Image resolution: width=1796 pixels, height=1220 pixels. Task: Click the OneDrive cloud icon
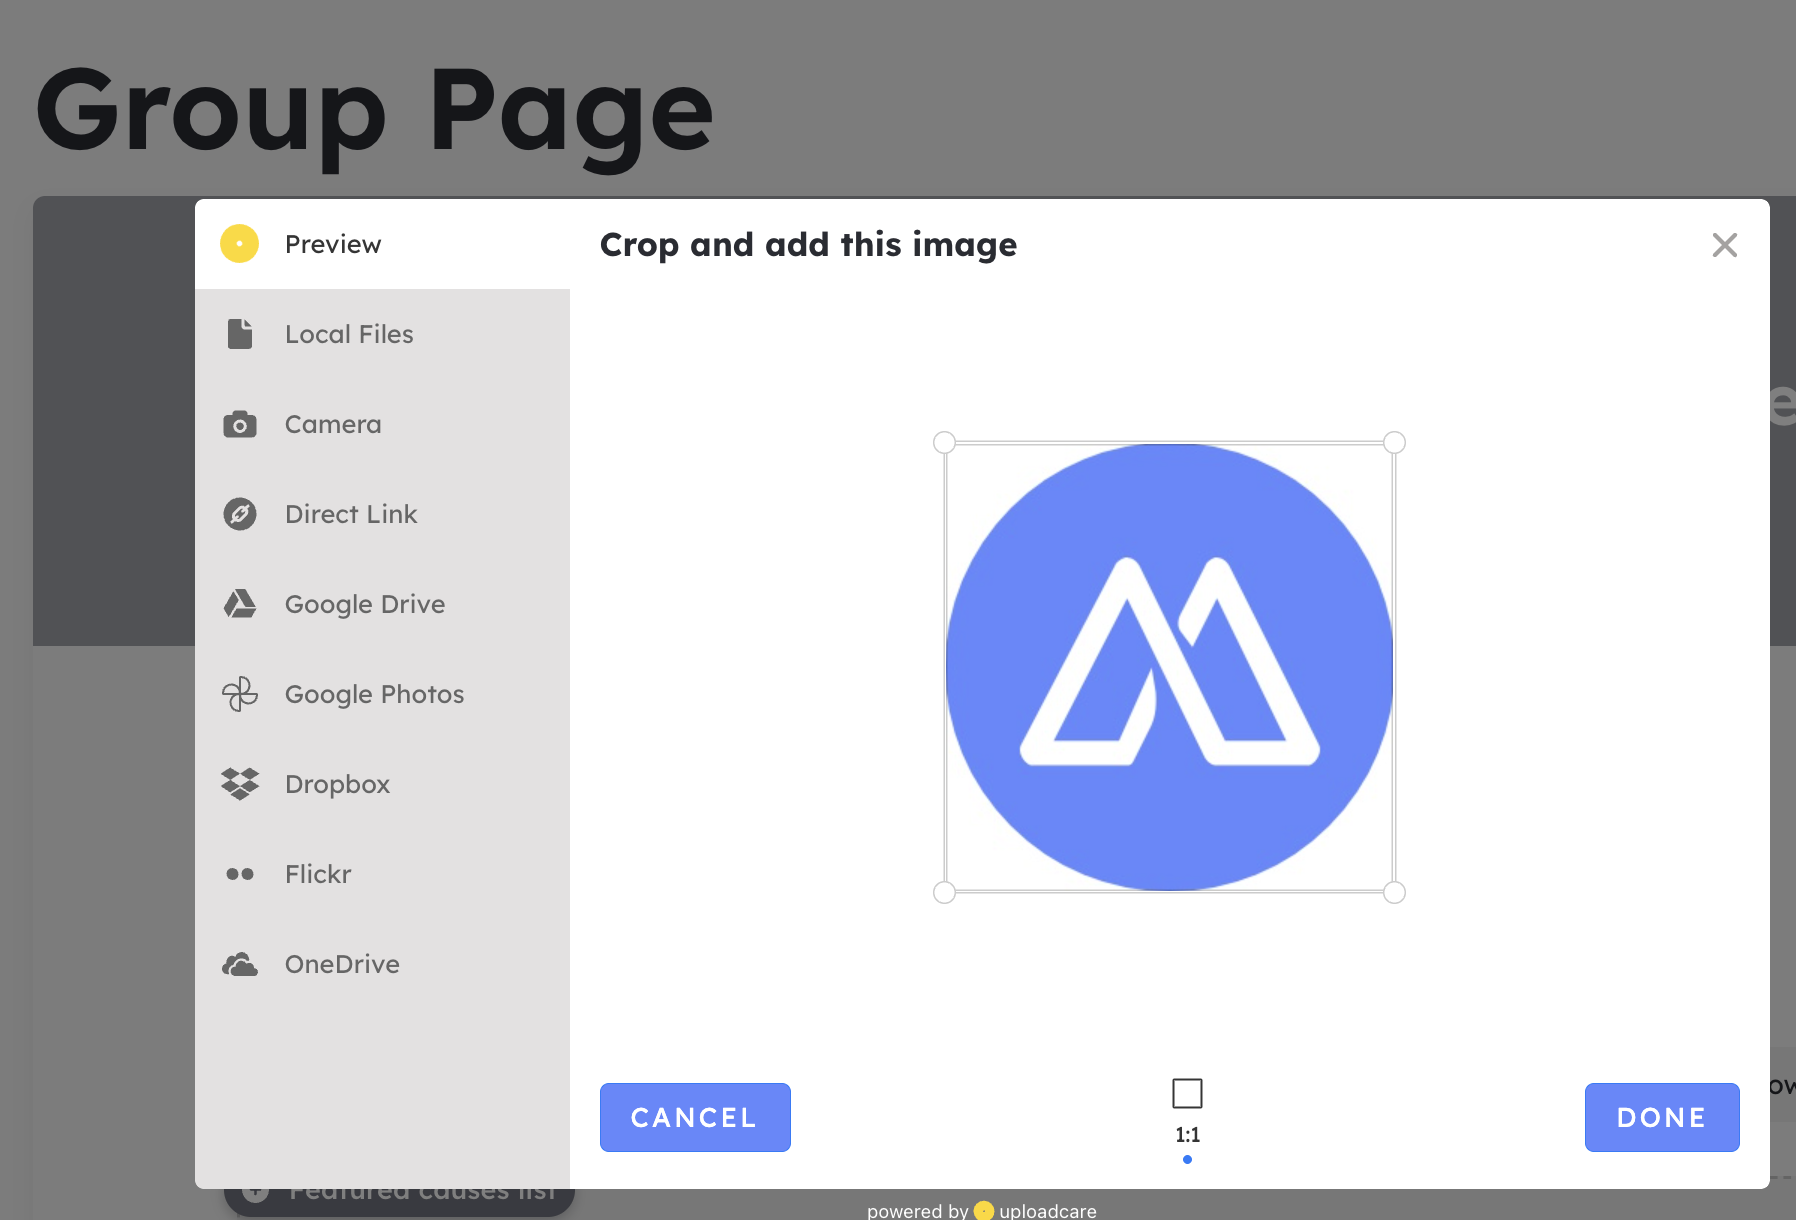tap(240, 964)
